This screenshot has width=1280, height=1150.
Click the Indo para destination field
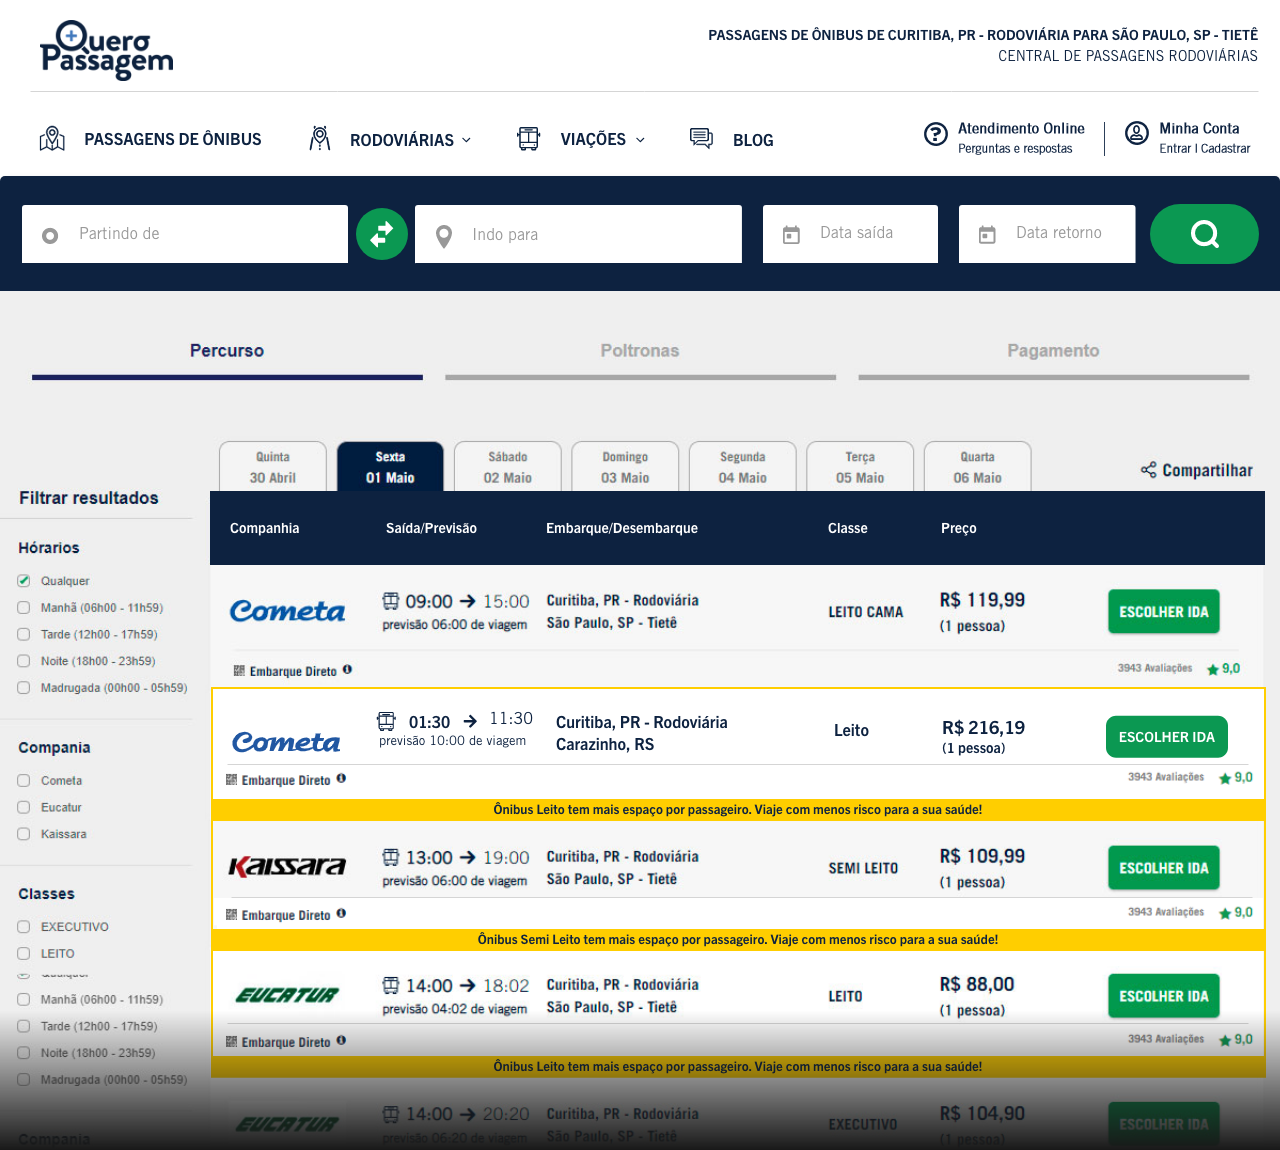point(578,234)
